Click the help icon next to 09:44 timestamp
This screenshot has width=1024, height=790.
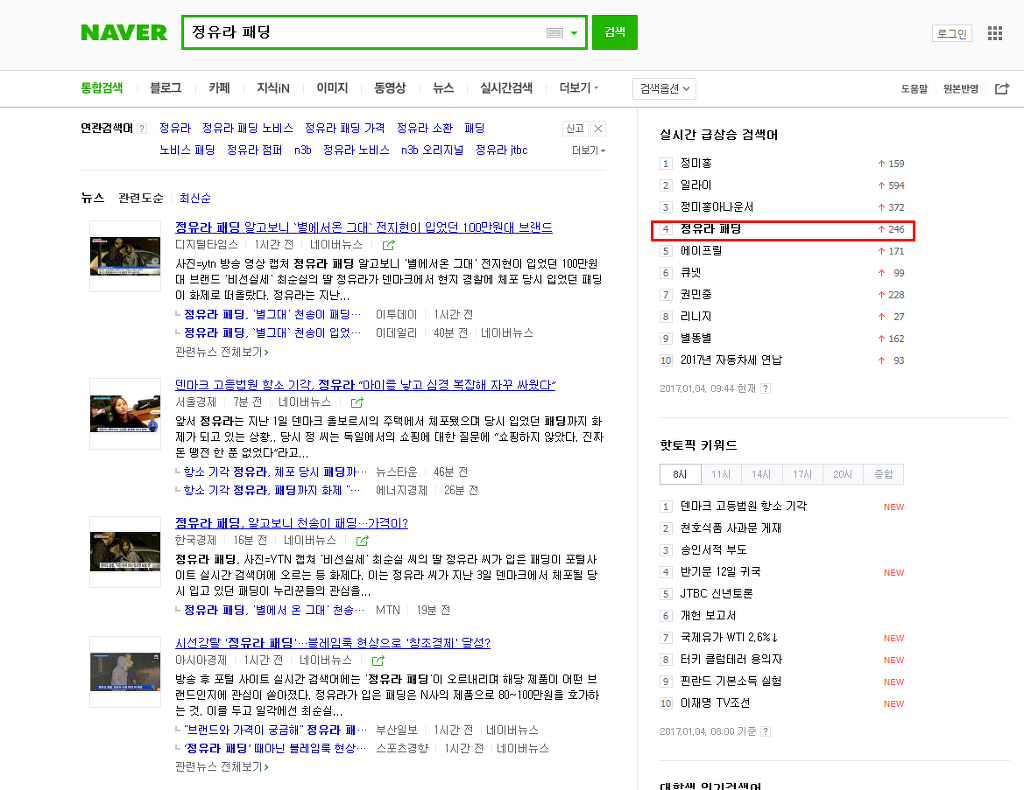(765, 388)
